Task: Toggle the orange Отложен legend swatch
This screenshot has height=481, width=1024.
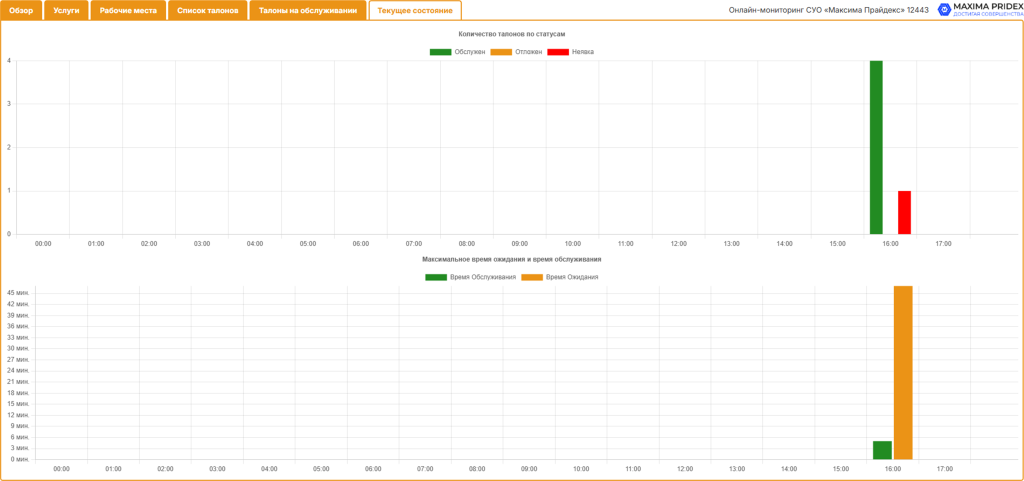Action: [501, 52]
